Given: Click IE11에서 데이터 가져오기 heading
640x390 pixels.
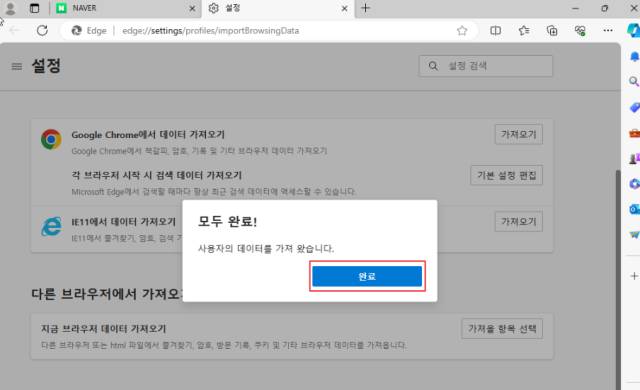Looking at the screenshot, I should [x=124, y=222].
